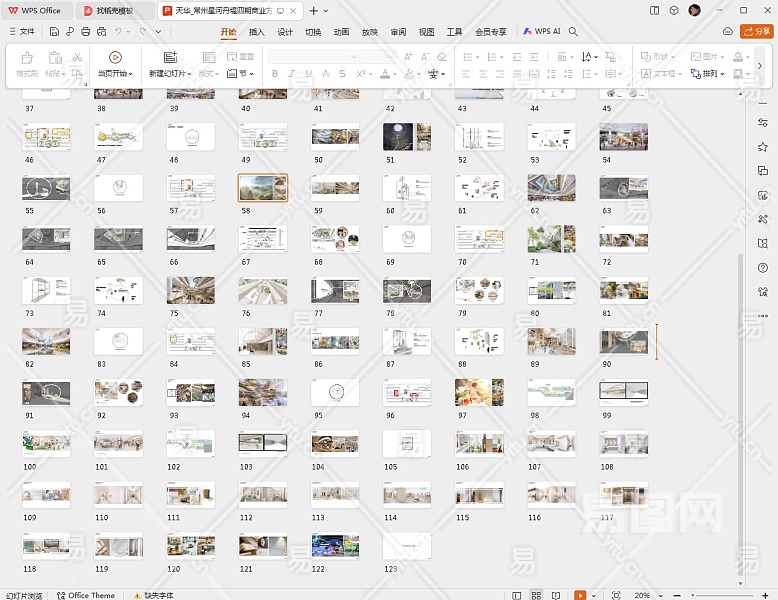Image resolution: width=778 pixels, height=600 pixels.
Task: Open the 插入 ribbon tab
Action: (x=257, y=32)
